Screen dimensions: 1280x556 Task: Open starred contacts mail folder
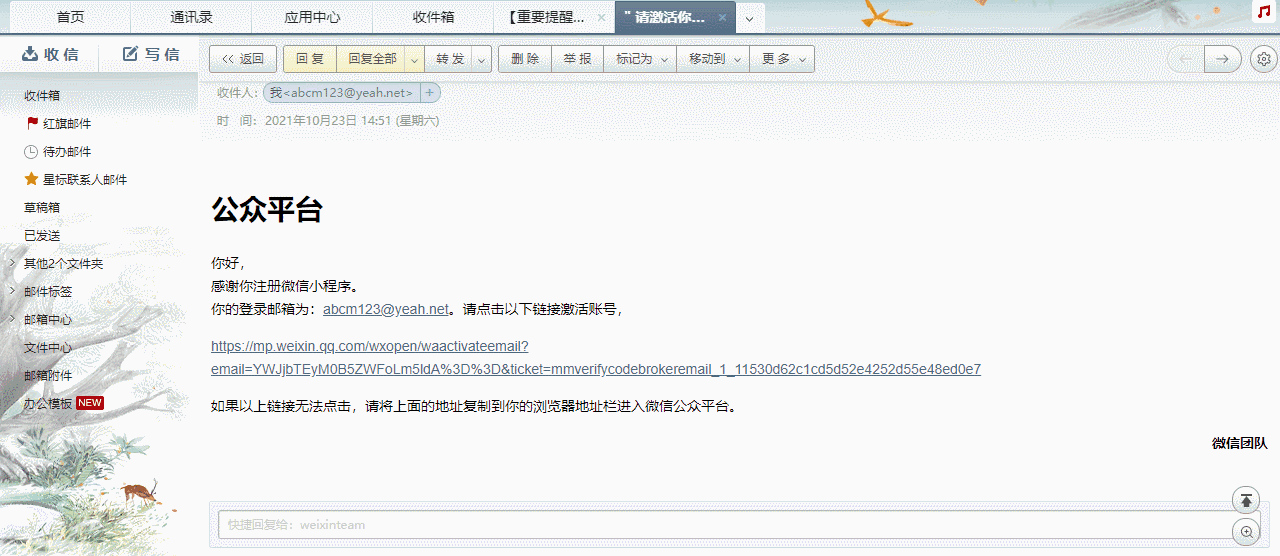click(76, 180)
